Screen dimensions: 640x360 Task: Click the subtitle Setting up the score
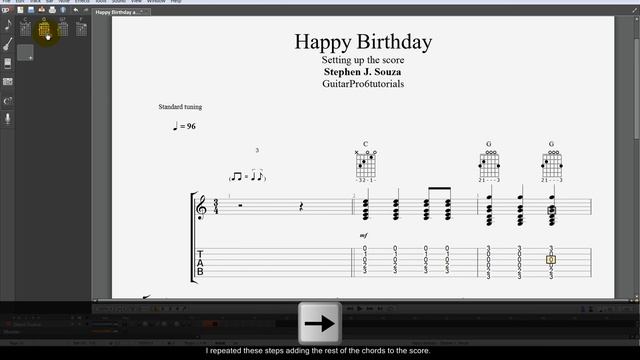(x=363, y=60)
